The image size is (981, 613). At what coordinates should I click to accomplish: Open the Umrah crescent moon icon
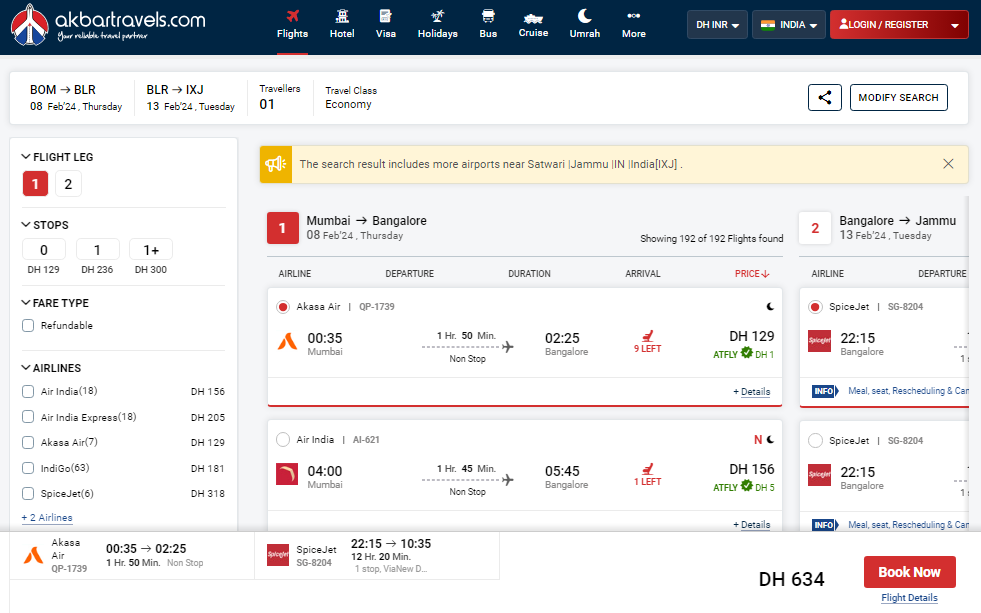point(584,16)
